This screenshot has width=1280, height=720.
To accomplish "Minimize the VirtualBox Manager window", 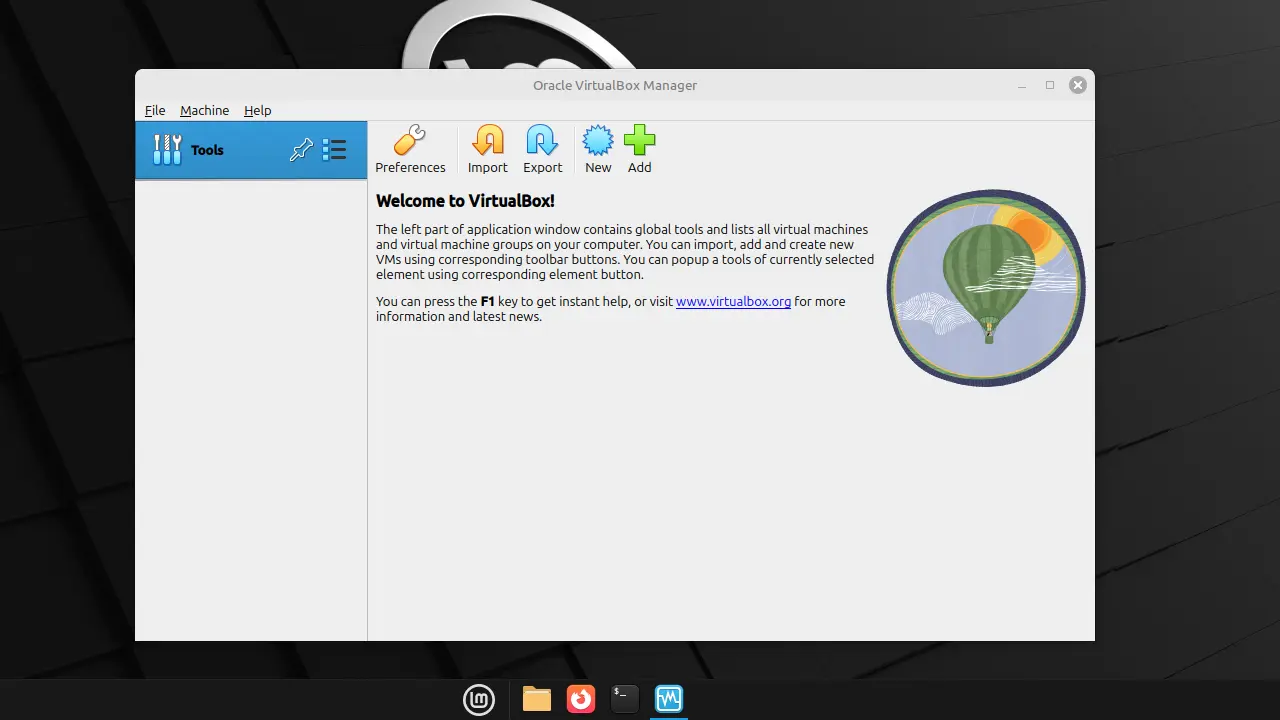I will pos(1022,85).
